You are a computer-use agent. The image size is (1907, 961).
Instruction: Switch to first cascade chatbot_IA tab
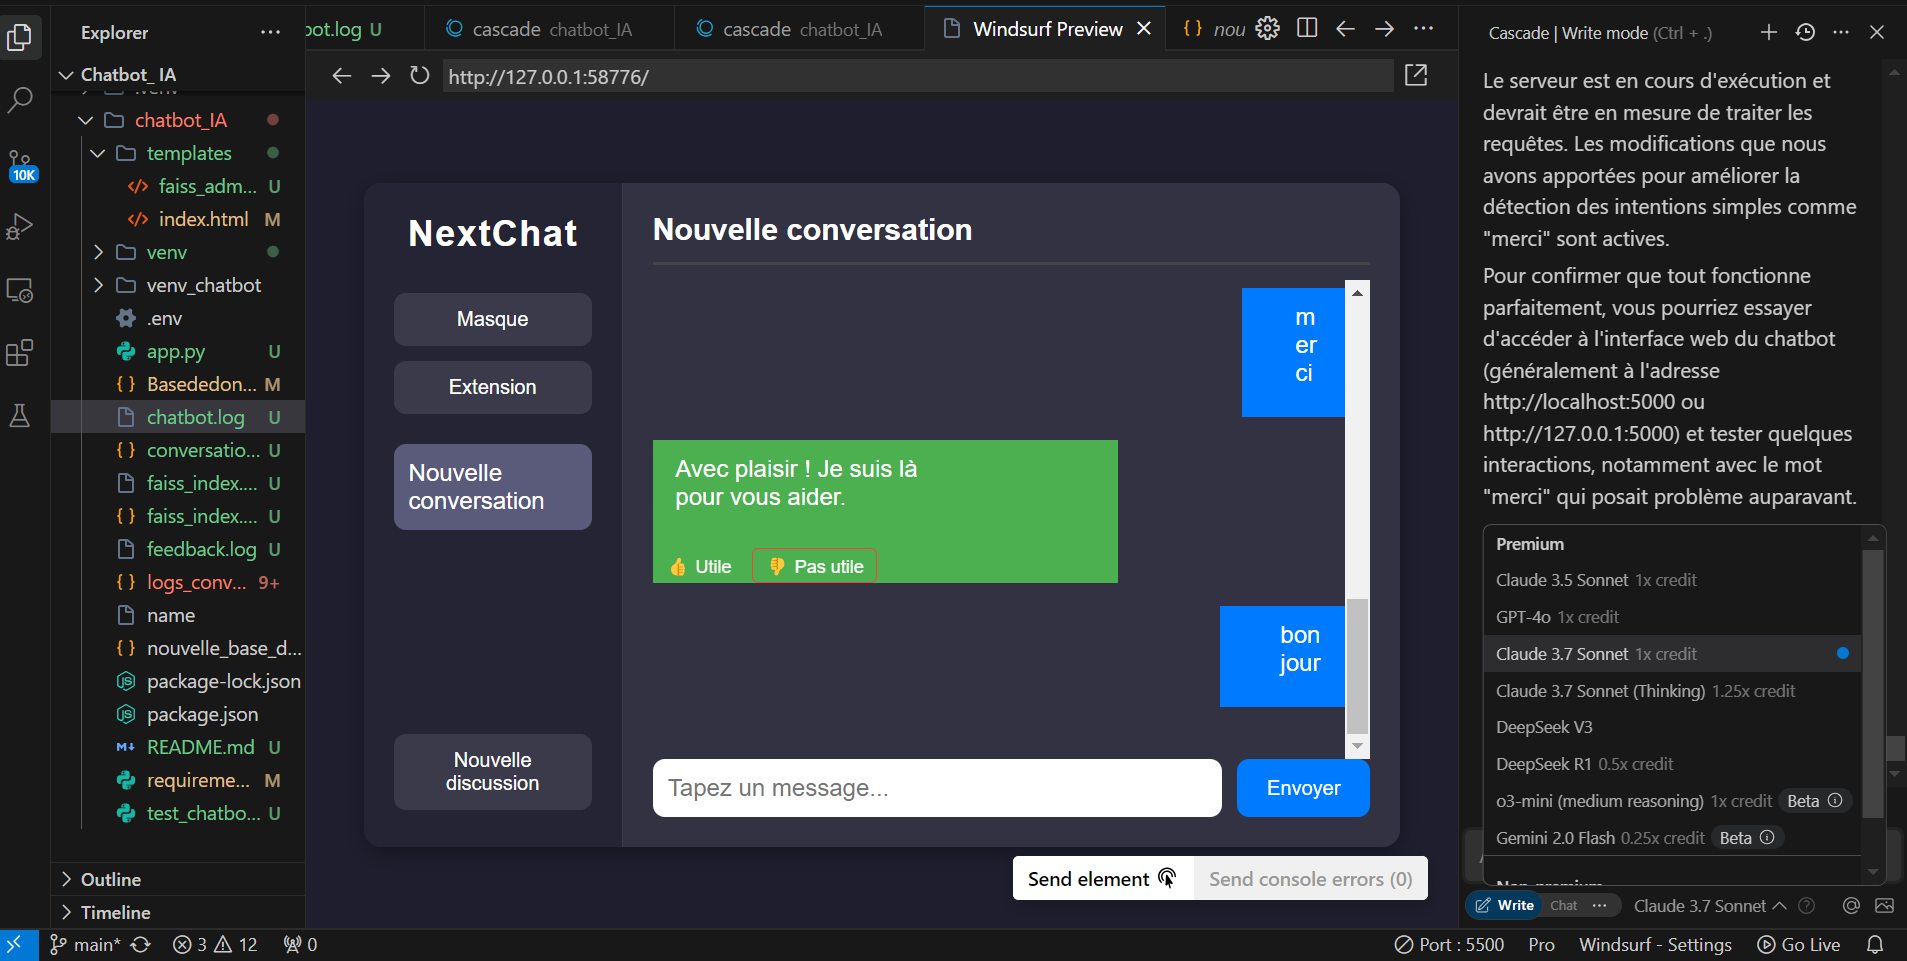549,29
